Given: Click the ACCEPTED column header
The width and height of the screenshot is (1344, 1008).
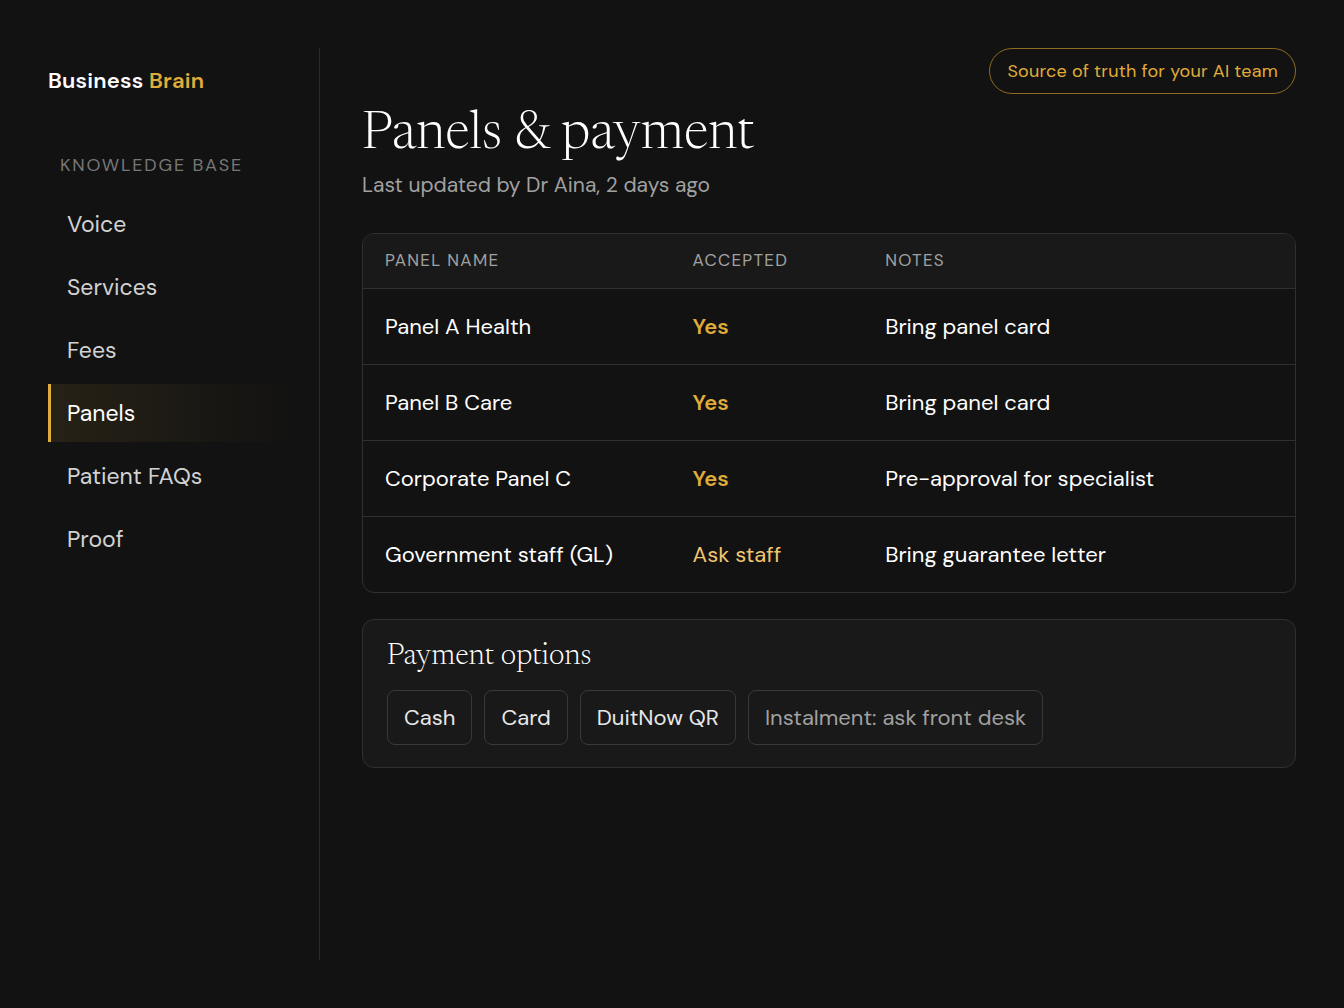Looking at the screenshot, I should pyautogui.click(x=740, y=260).
